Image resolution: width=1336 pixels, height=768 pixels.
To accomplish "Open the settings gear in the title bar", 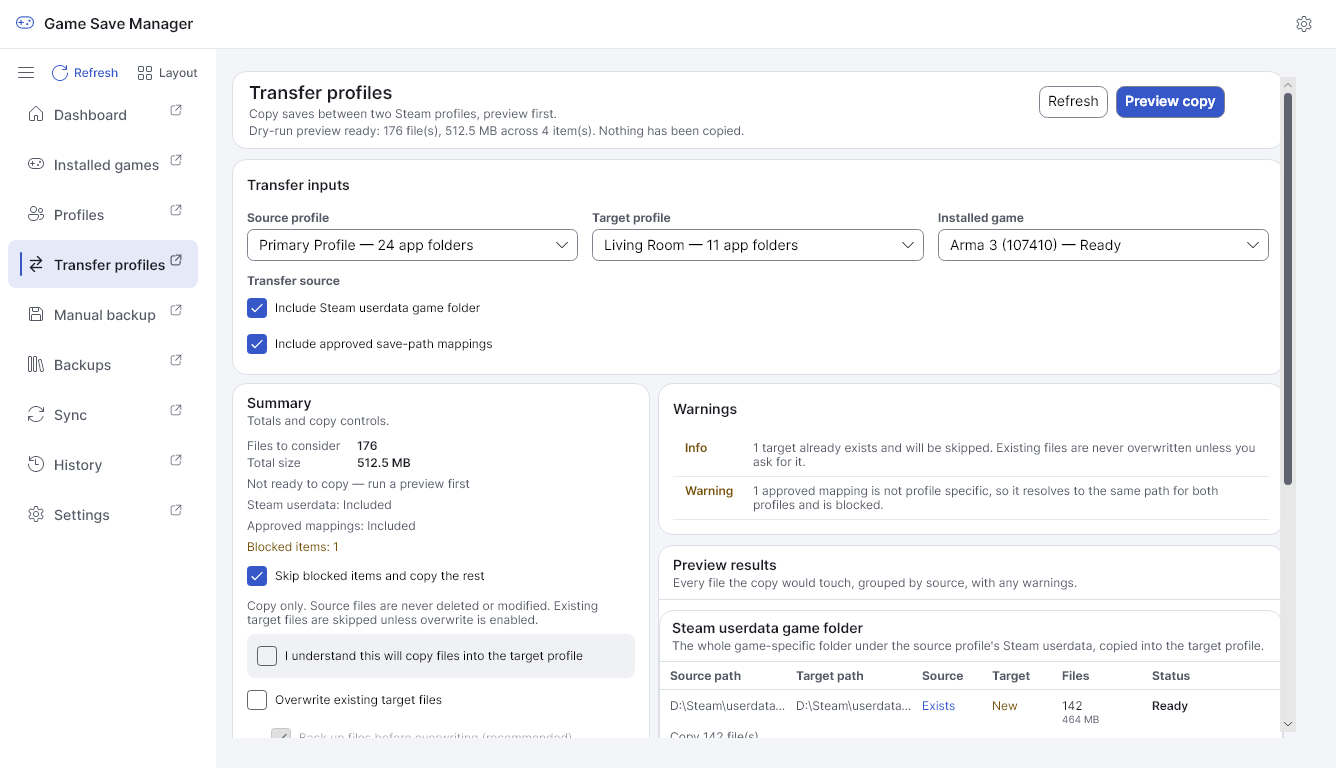I will tap(1304, 24).
